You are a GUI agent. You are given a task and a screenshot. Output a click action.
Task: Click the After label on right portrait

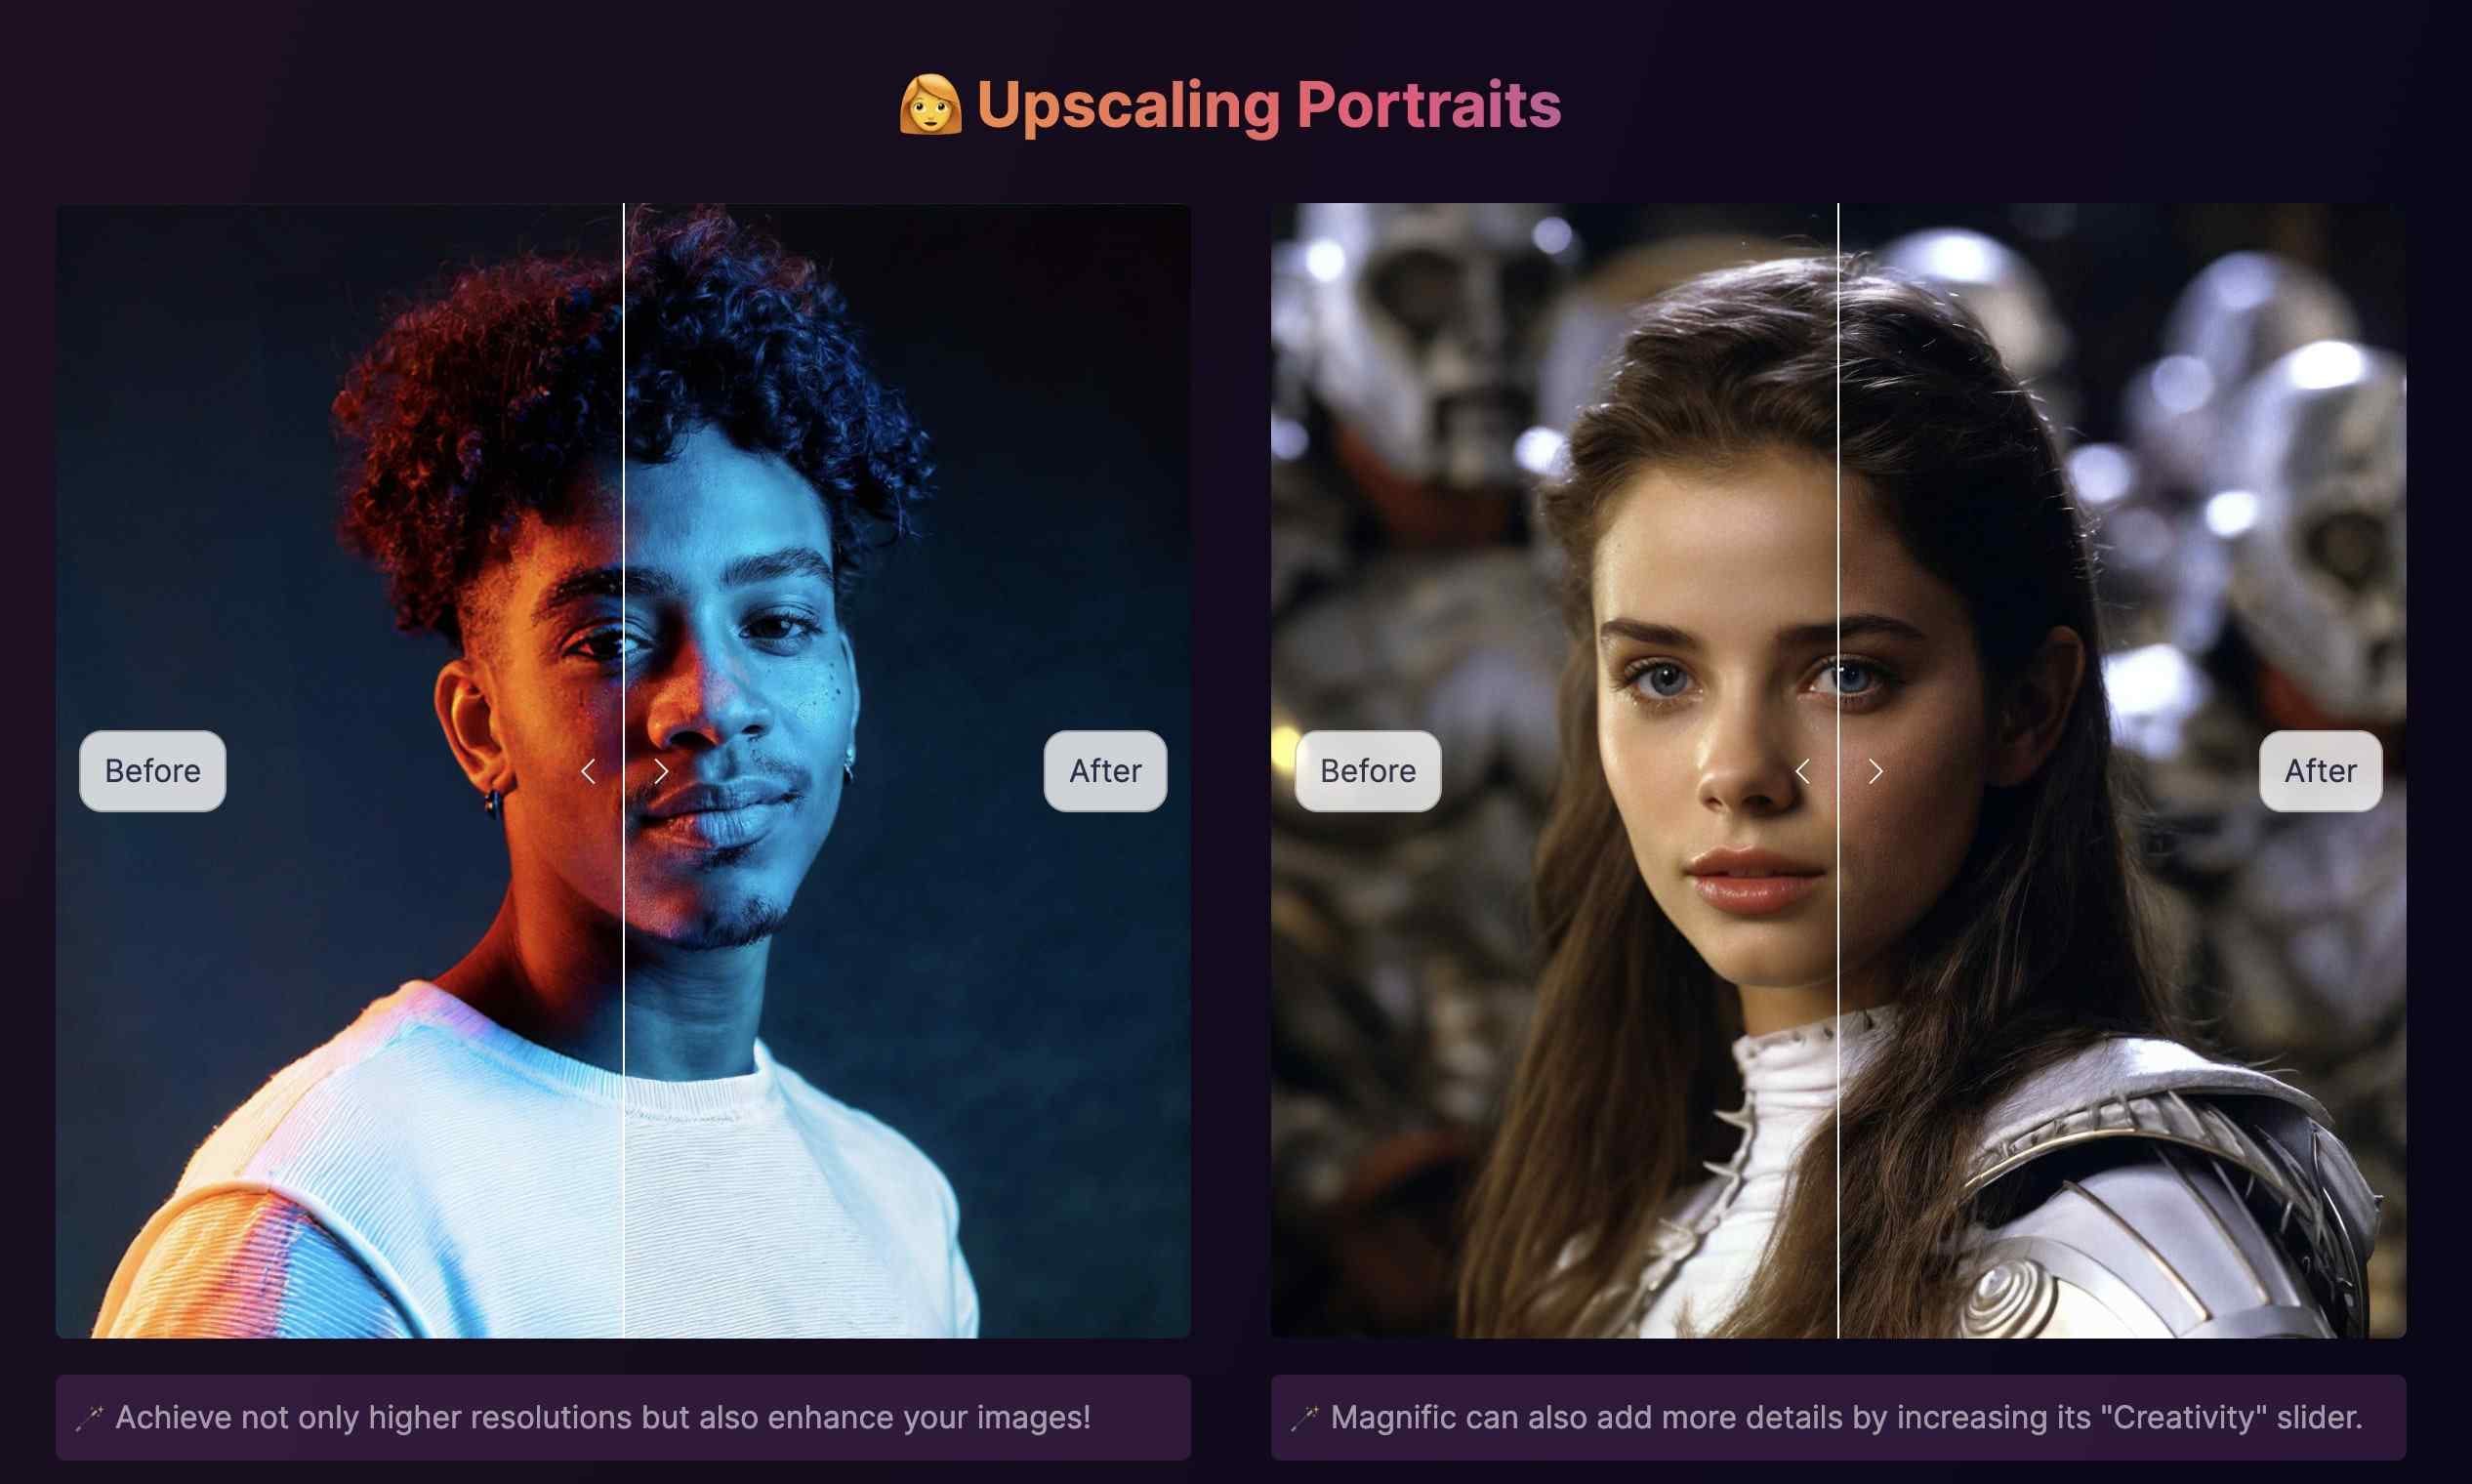pyautogui.click(x=2320, y=770)
